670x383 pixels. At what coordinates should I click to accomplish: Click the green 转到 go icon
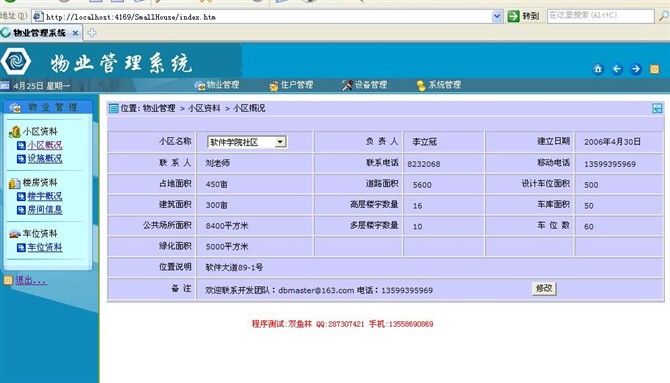click(513, 16)
